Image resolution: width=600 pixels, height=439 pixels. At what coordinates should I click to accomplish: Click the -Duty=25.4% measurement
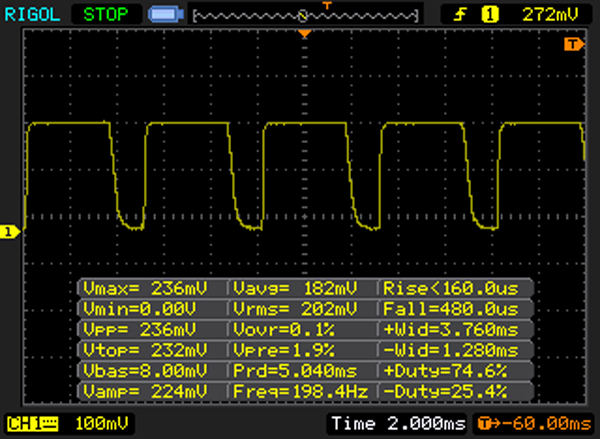[x=445, y=392]
